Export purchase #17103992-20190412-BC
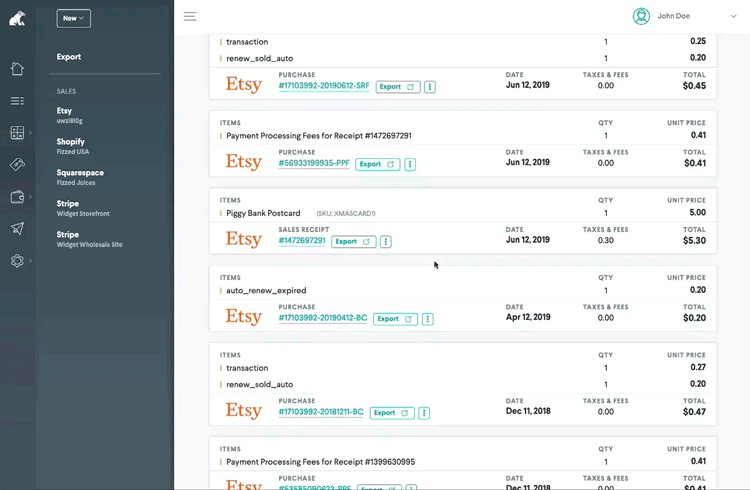 point(395,319)
